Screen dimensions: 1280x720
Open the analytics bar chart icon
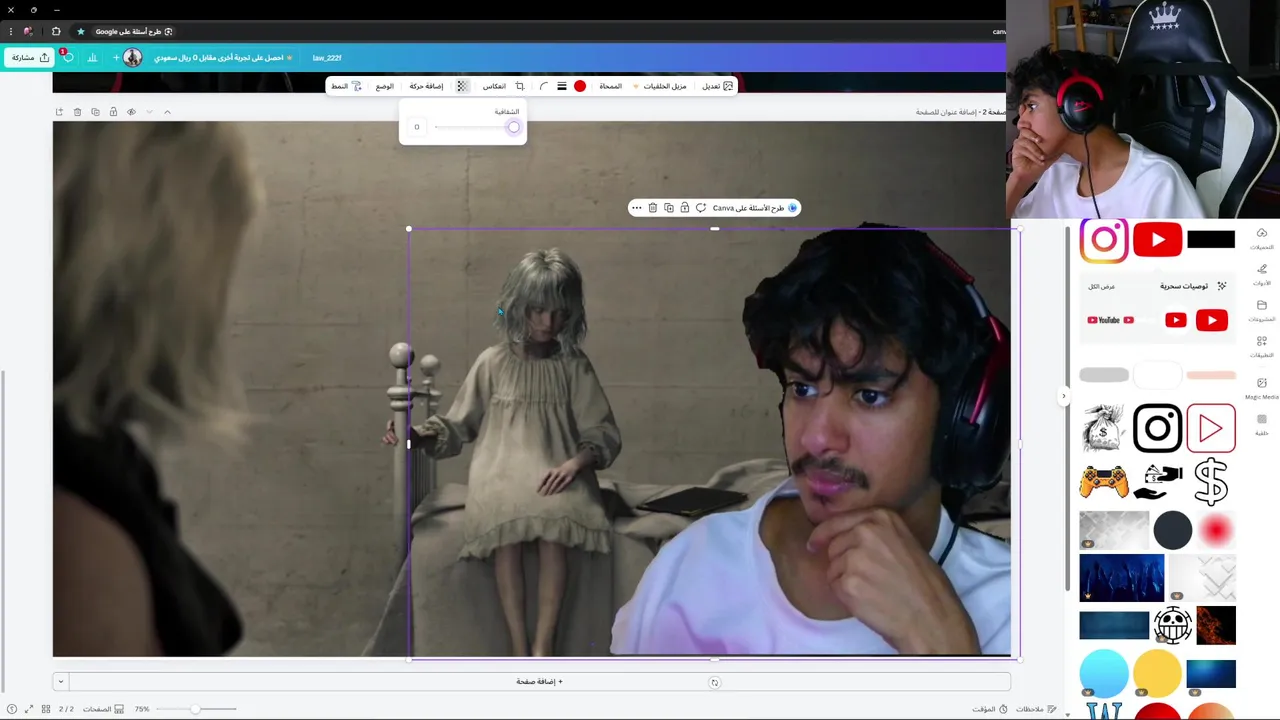click(92, 58)
